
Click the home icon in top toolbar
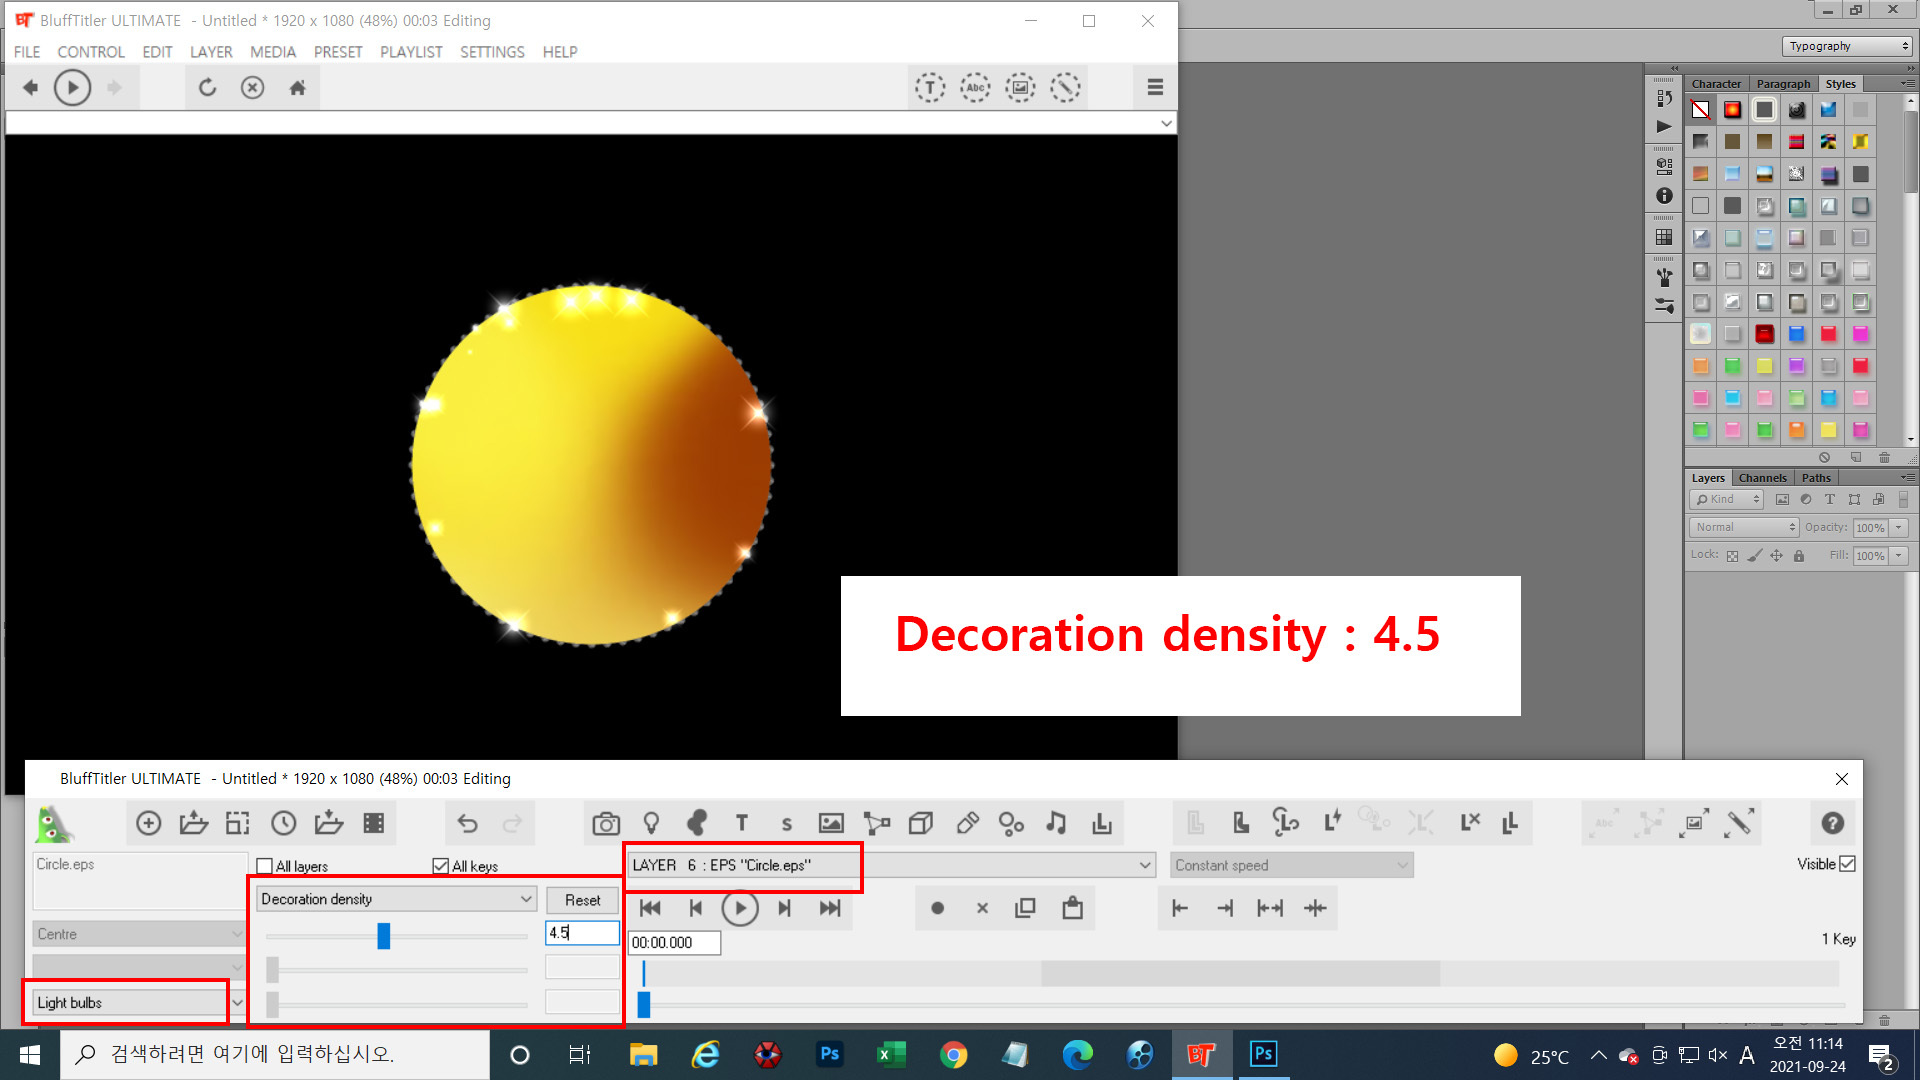(x=297, y=88)
